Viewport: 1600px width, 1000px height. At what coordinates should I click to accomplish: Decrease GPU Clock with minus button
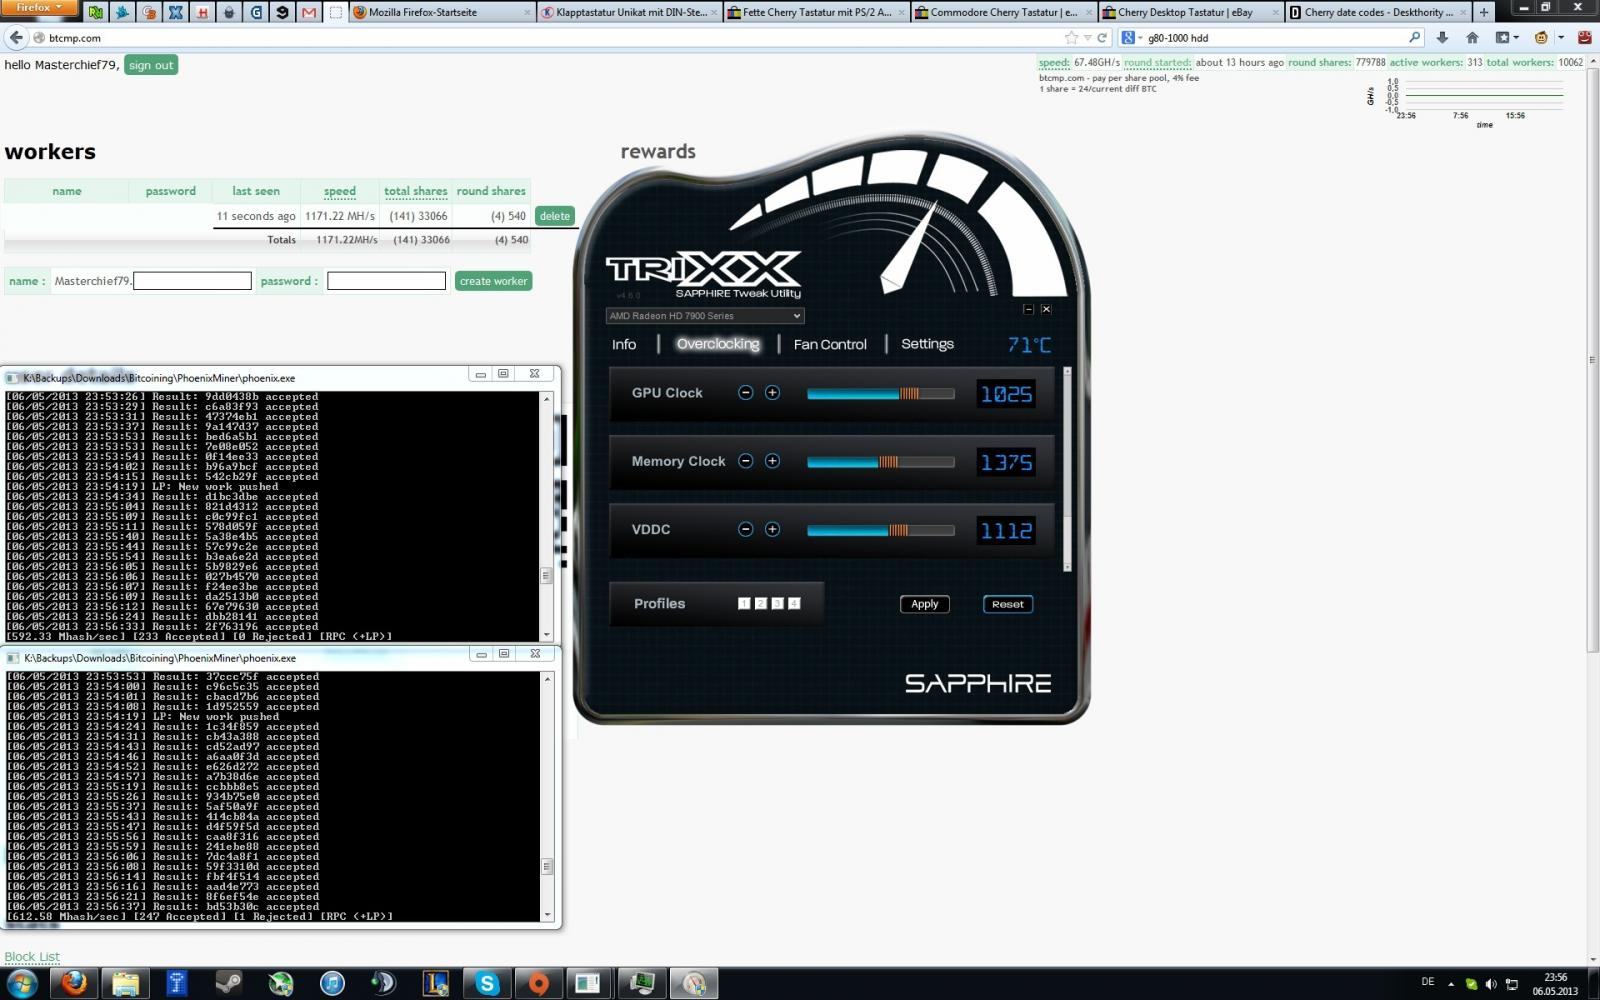click(745, 393)
